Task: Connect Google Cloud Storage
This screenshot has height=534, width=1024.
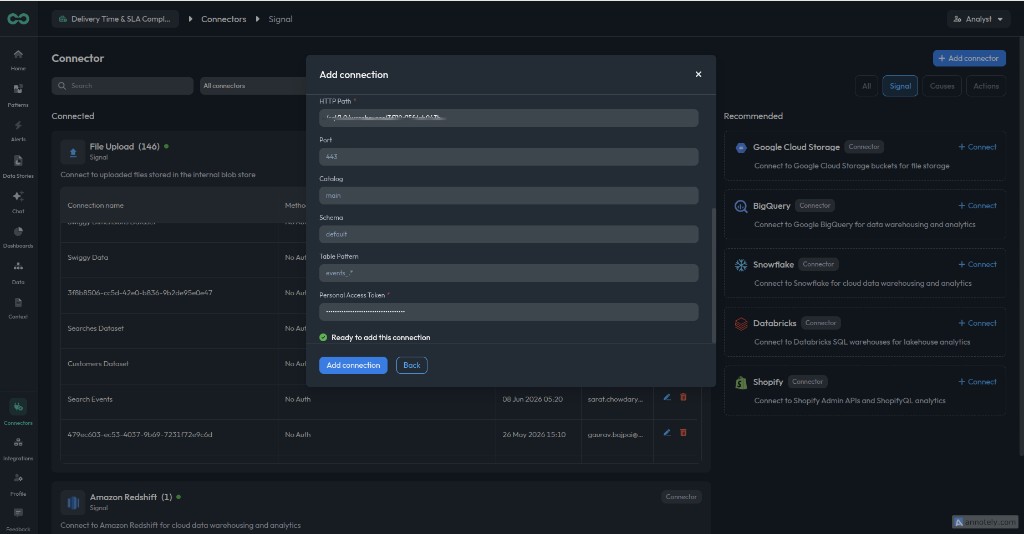Action: [977, 147]
